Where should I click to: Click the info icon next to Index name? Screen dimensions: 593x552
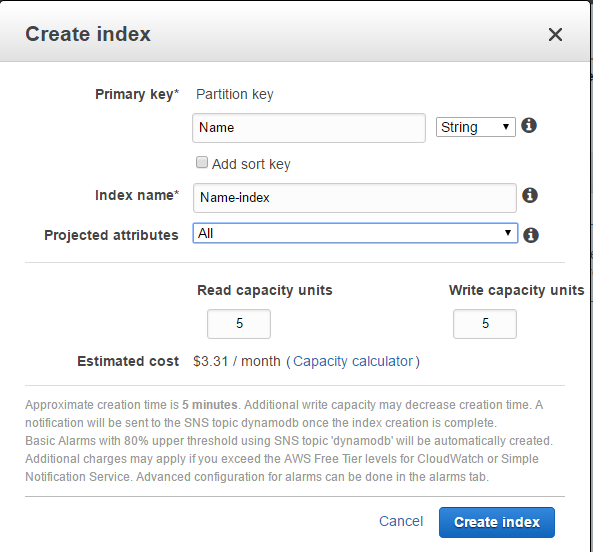click(530, 195)
